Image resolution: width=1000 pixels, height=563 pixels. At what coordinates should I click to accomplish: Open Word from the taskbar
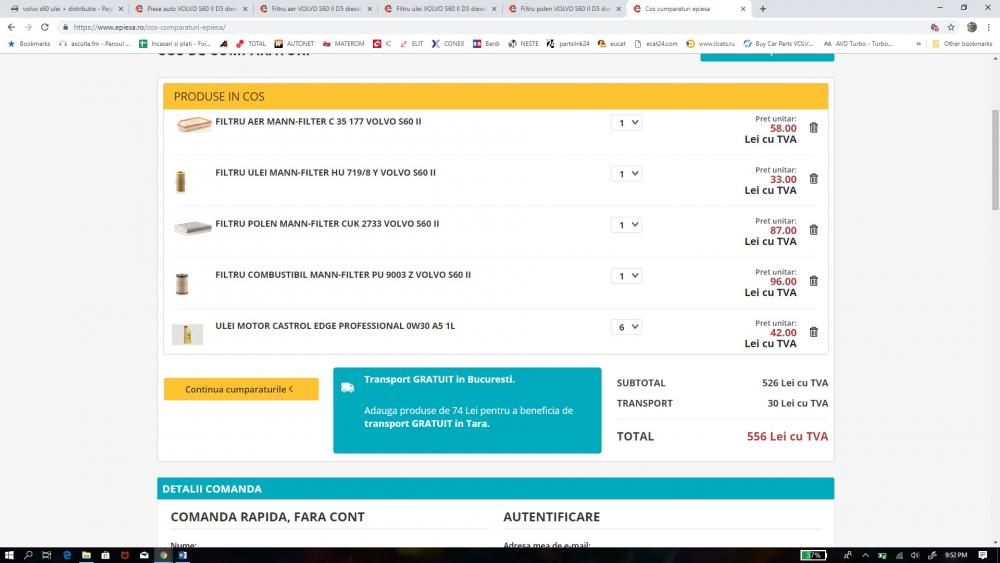183,555
